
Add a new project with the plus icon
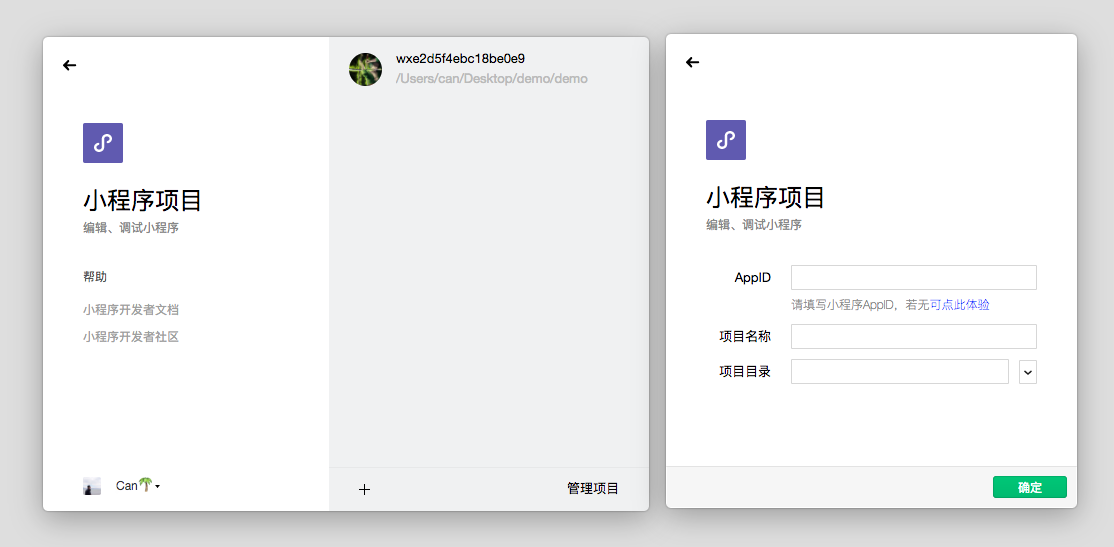pos(364,489)
